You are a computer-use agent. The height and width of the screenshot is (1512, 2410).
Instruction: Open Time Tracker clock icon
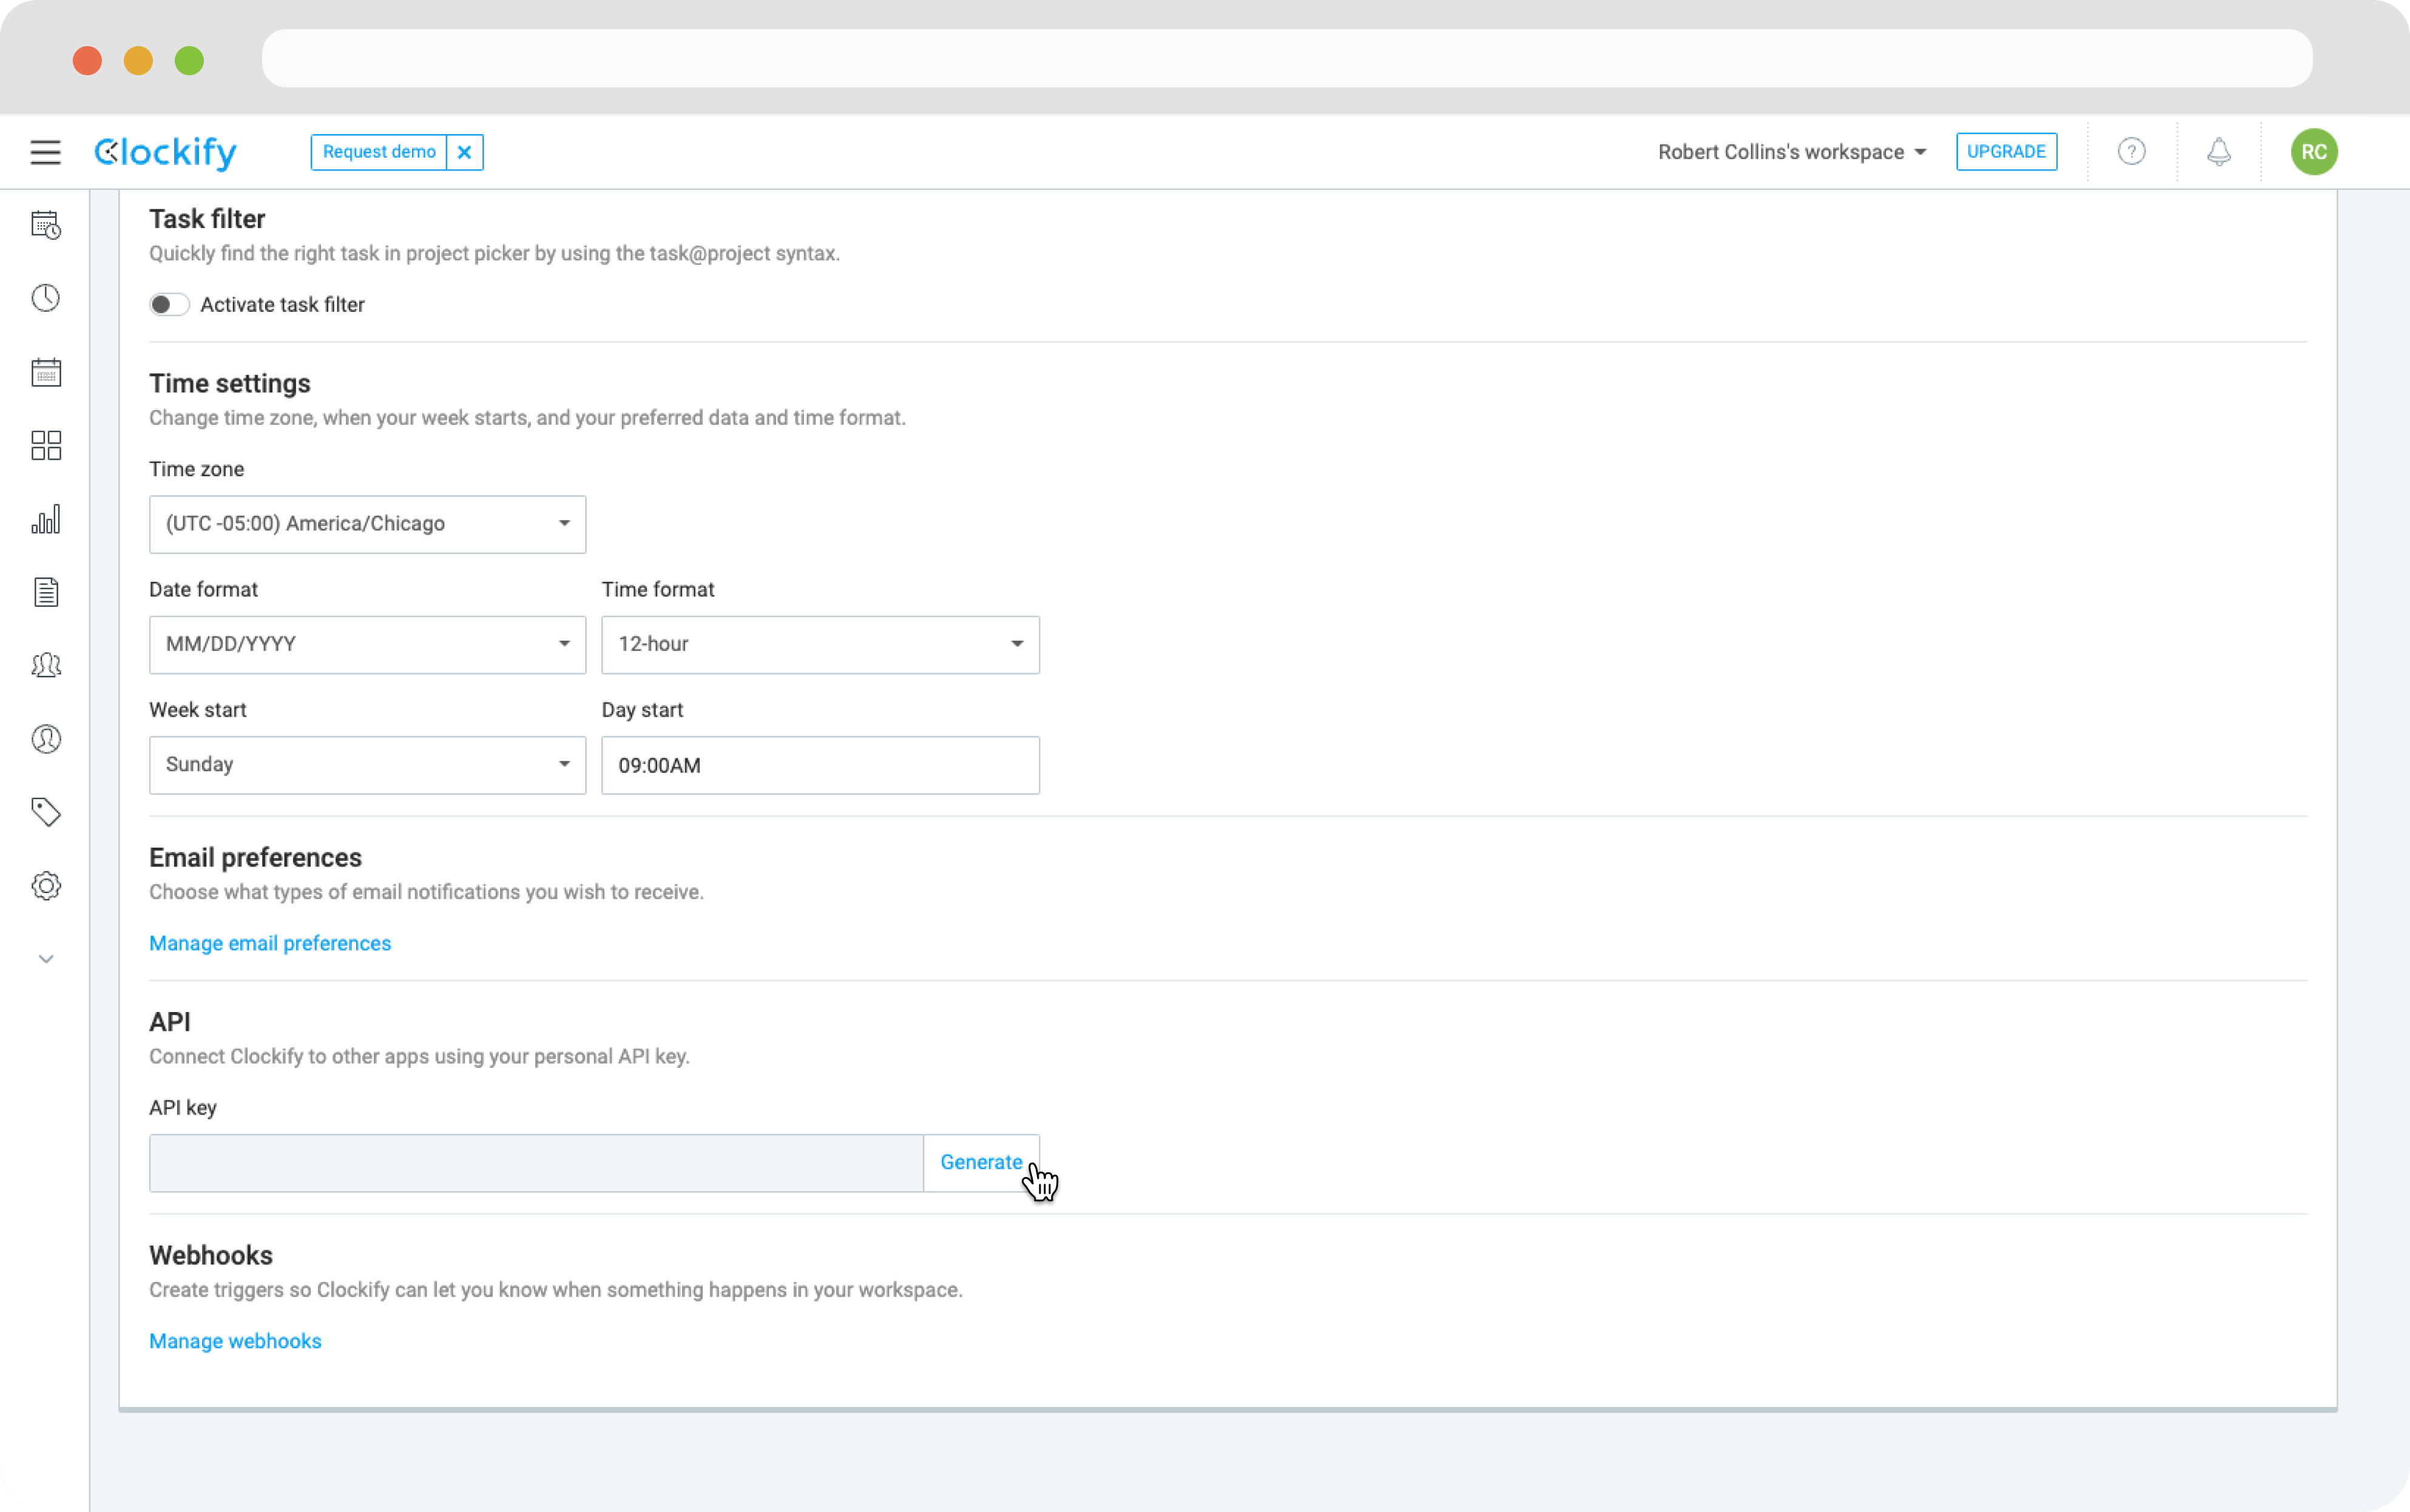click(46, 298)
